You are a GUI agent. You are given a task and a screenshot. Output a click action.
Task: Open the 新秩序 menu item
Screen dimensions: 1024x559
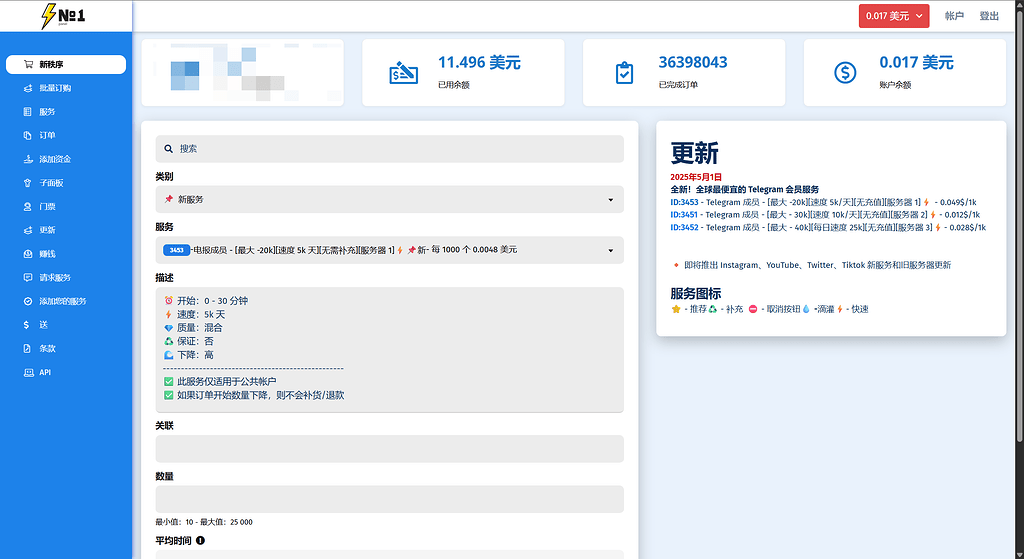coord(66,64)
